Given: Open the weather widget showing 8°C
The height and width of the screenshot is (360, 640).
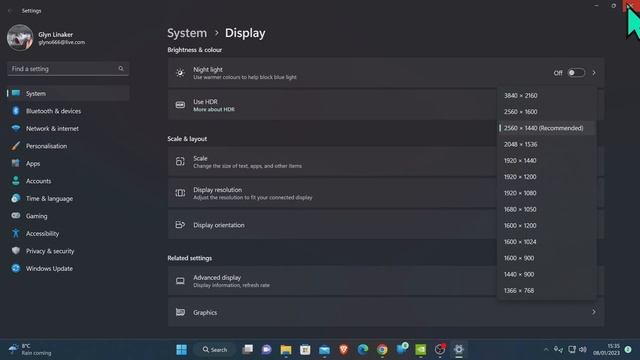Looking at the screenshot, I should pyautogui.click(x=31, y=349).
